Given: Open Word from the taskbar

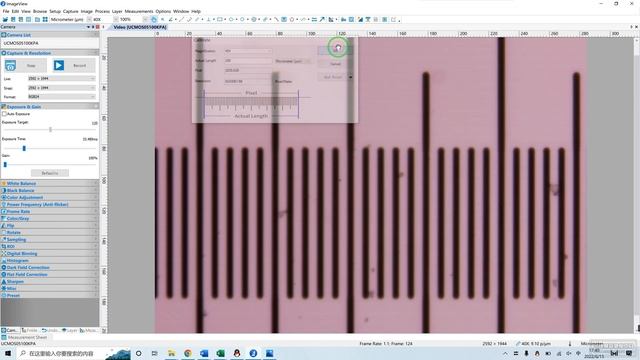Looking at the screenshot, I should (204, 353).
